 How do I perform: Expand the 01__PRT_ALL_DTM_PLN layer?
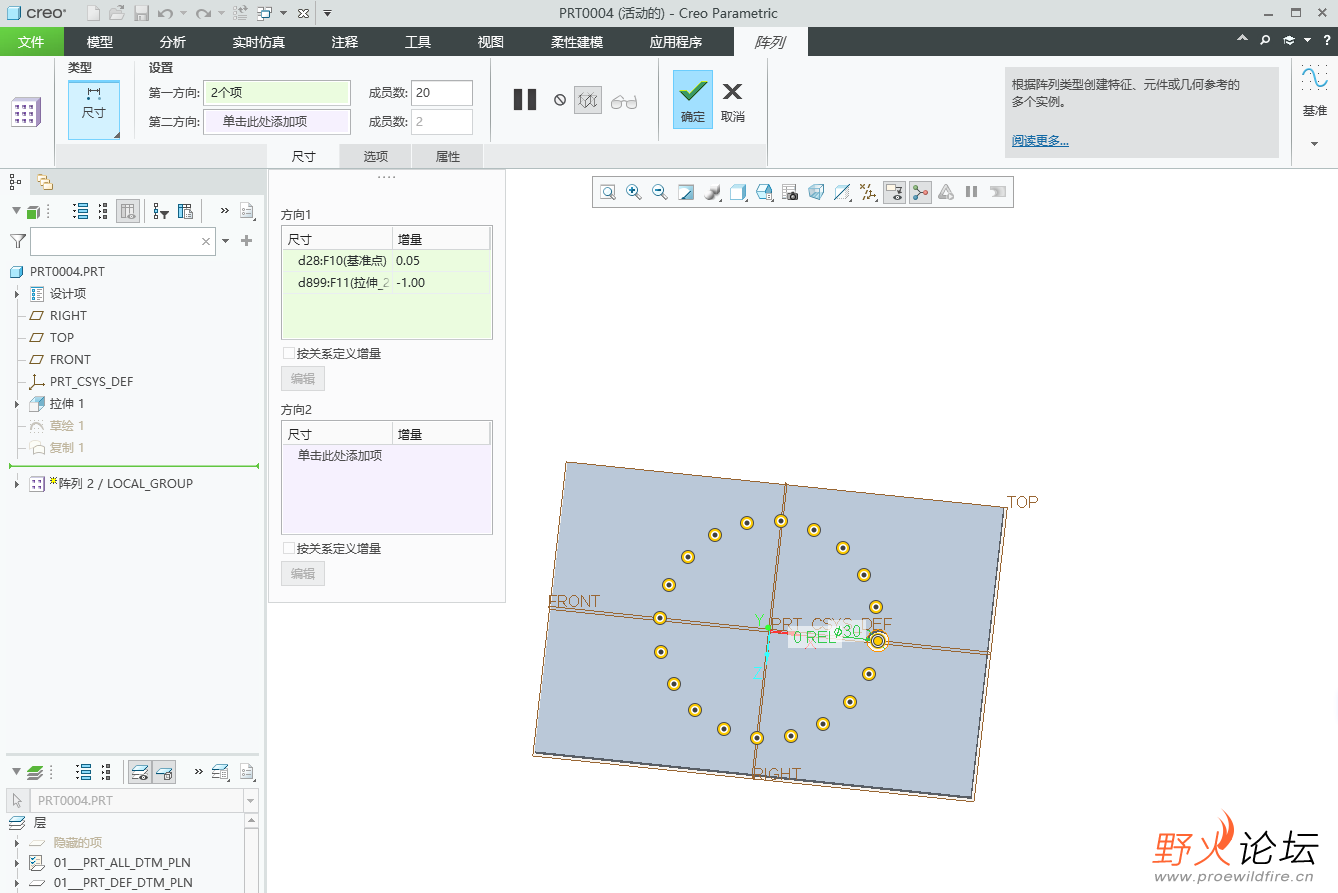click(x=16, y=863)
